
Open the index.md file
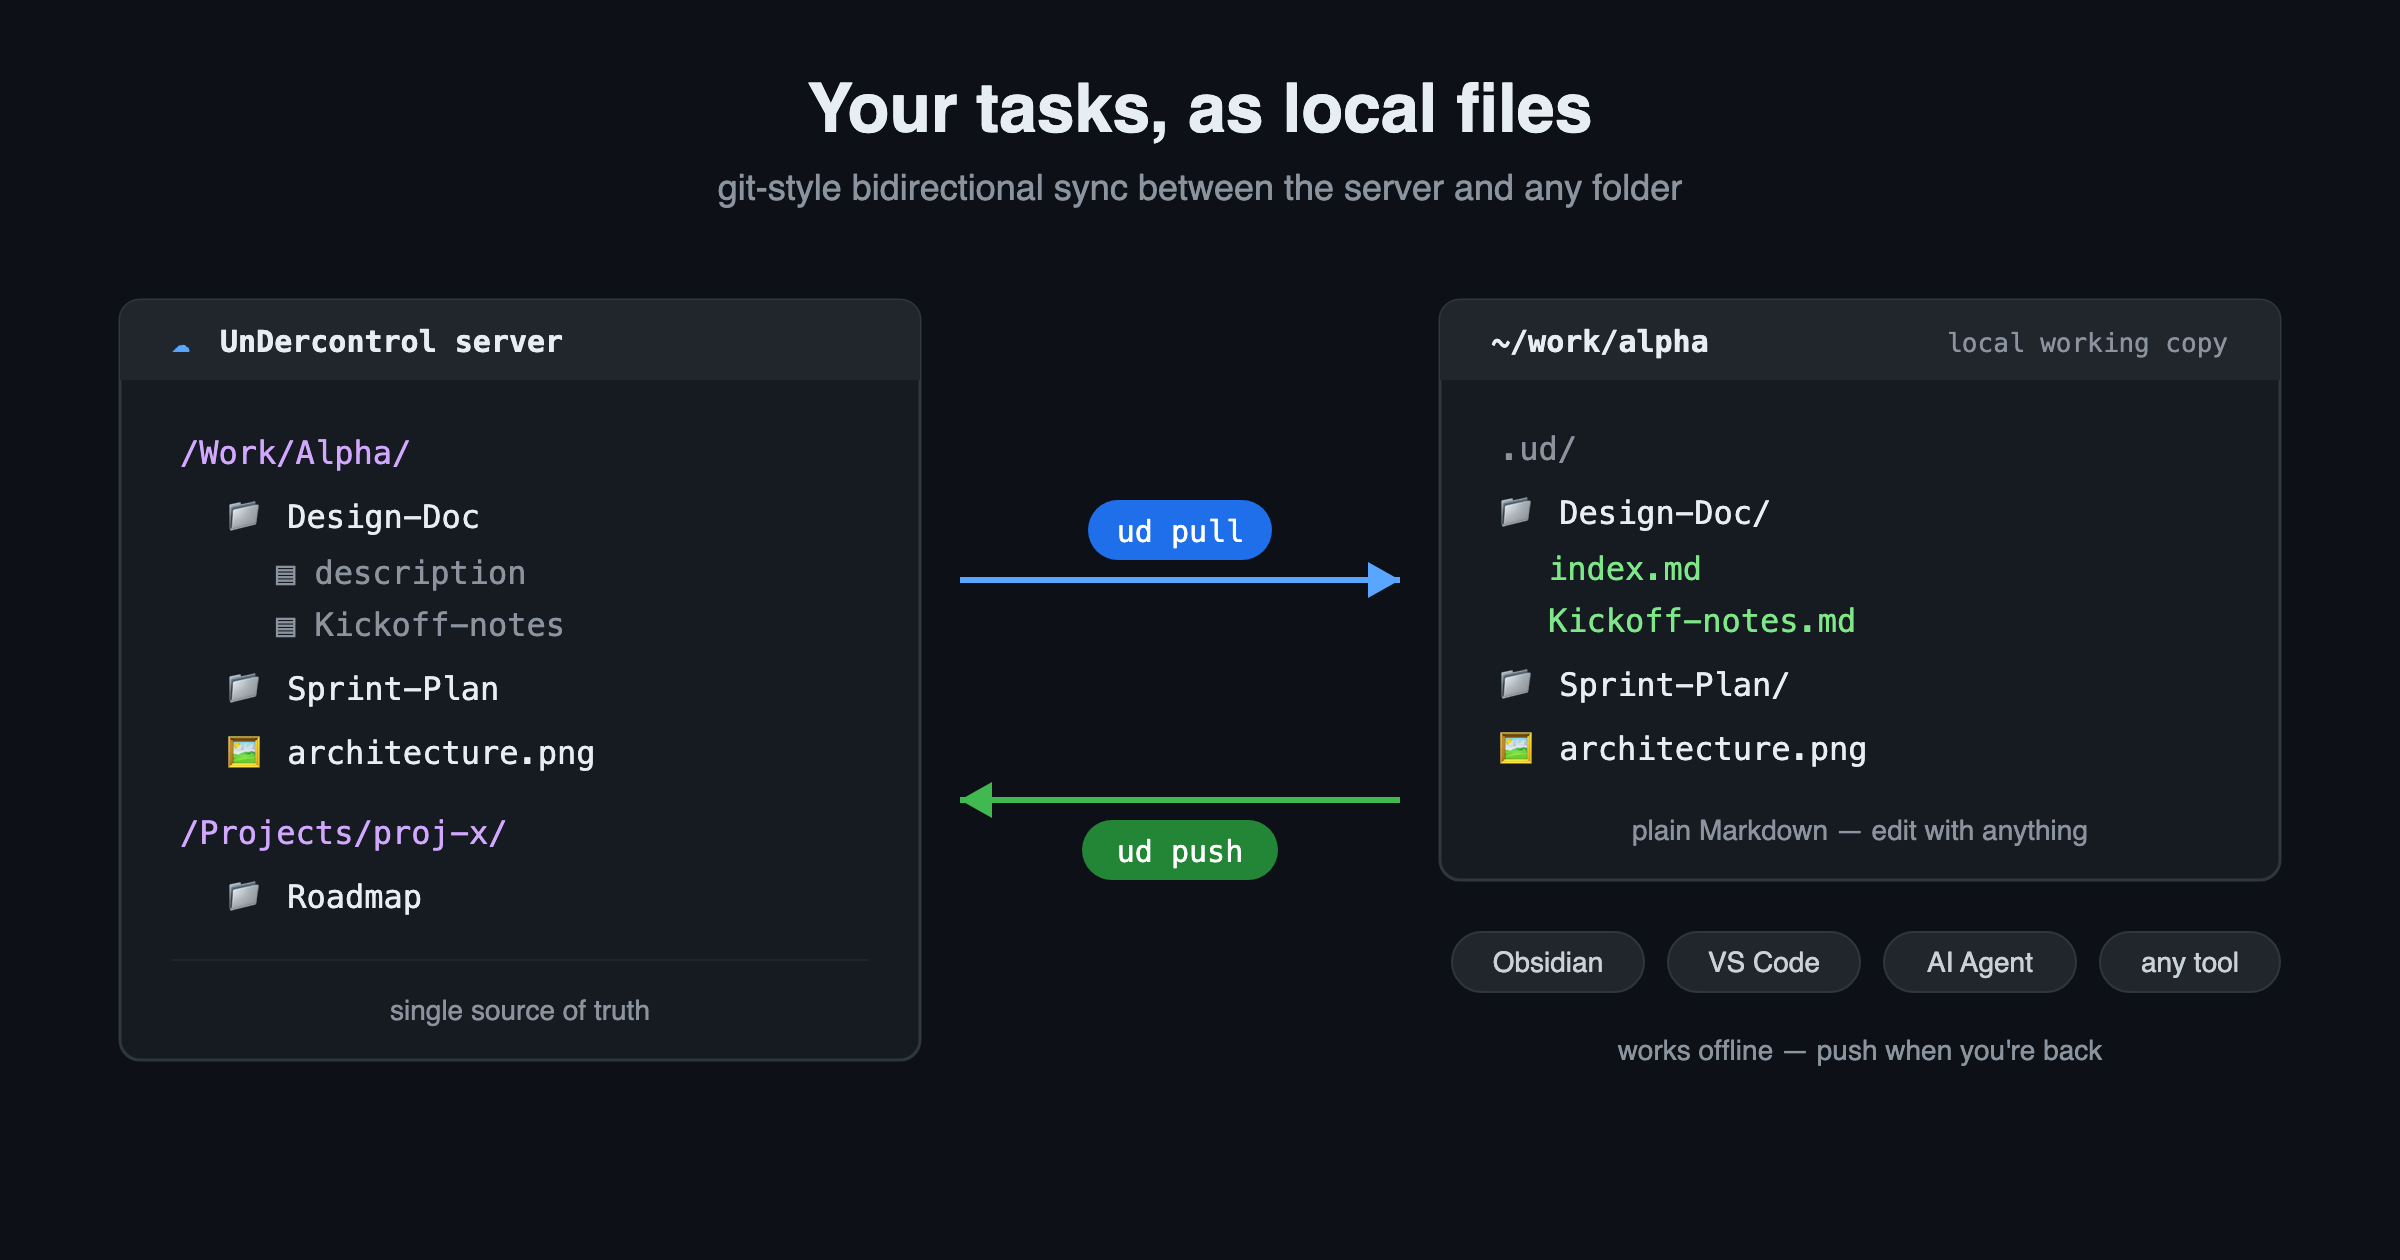click(x=1625, y=569)
